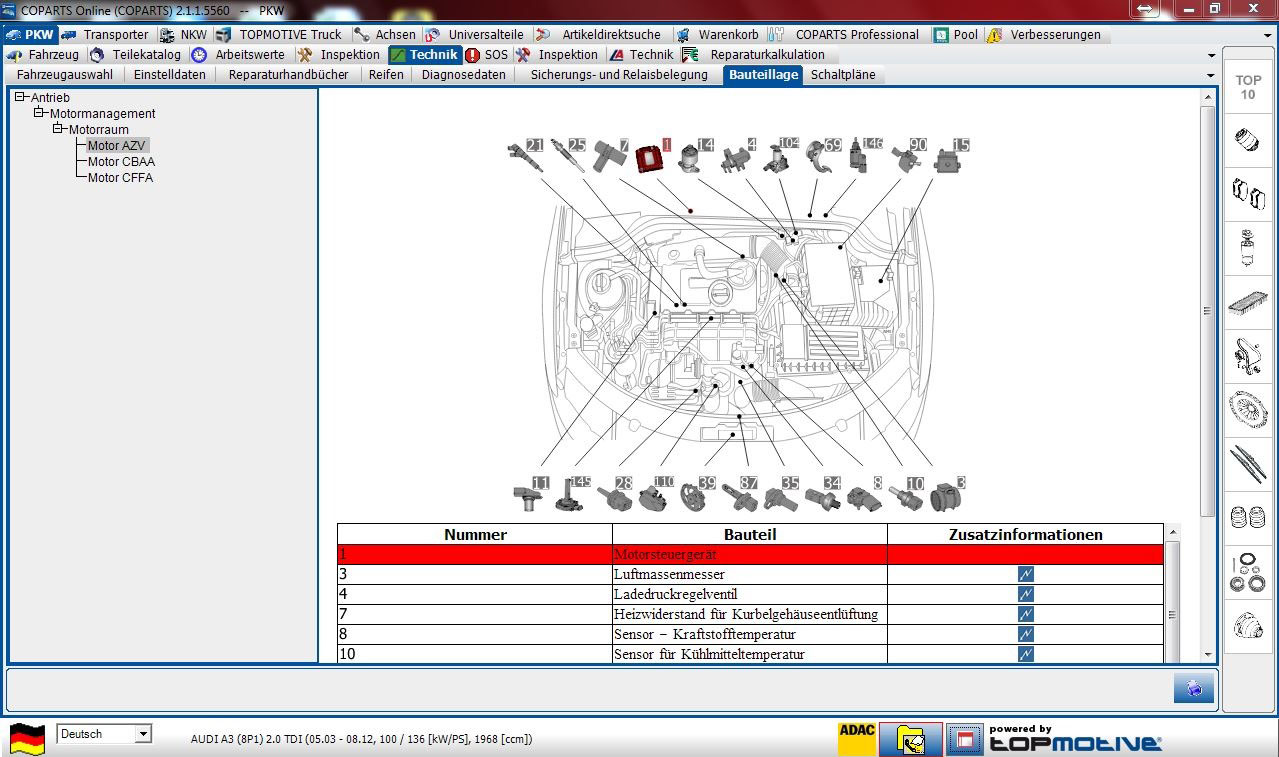Open overflow arrow of the Fahrzeug toolbar row

click(1211, 55)
